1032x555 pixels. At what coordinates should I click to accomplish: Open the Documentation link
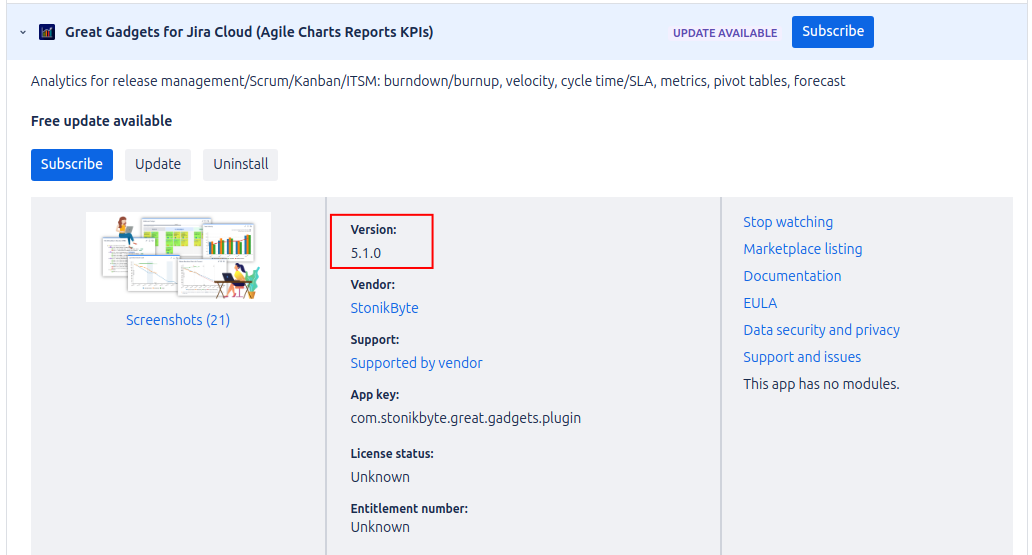(792, 276)
